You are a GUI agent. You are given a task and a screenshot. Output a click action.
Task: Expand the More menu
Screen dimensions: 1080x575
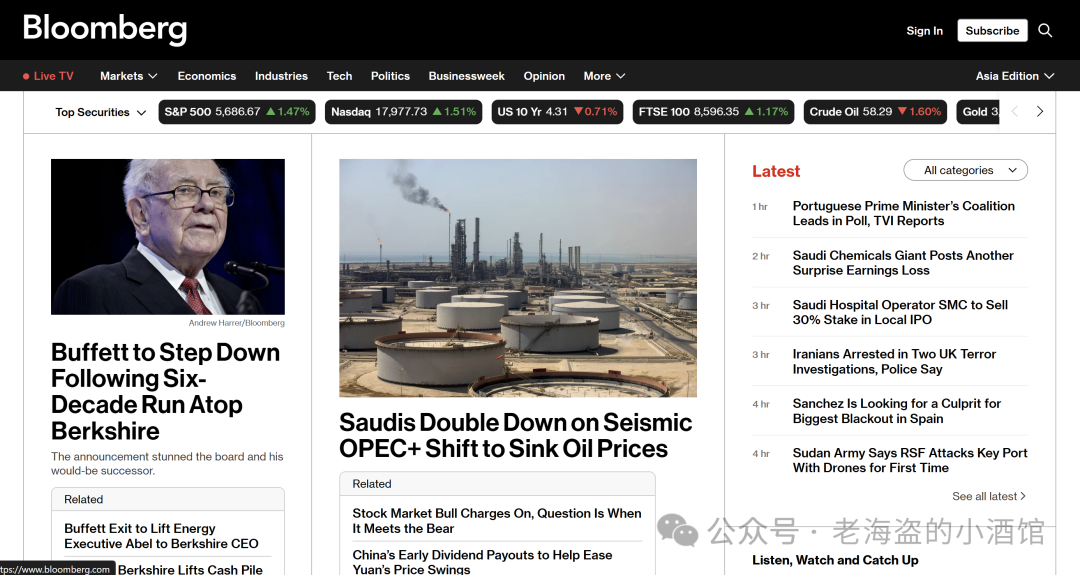click(x=604, y=76)
